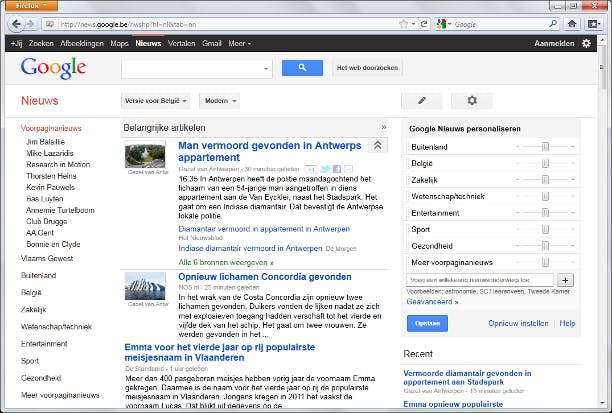The image size is (612, 413).
Task: Open Vertalen in Google bar
Action: (181, 43)
